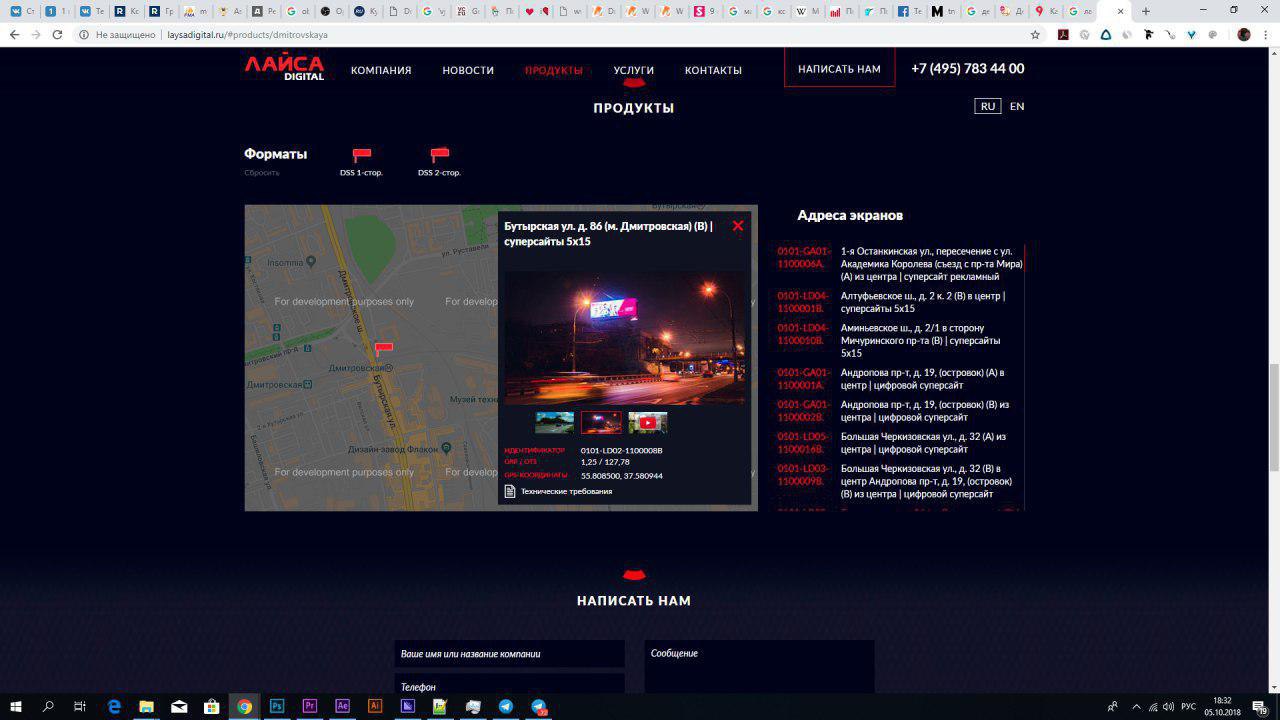The height and width of the screenshot is (720, 1280).
Task: Click the main billboard night photo
Action: [625, 338]
